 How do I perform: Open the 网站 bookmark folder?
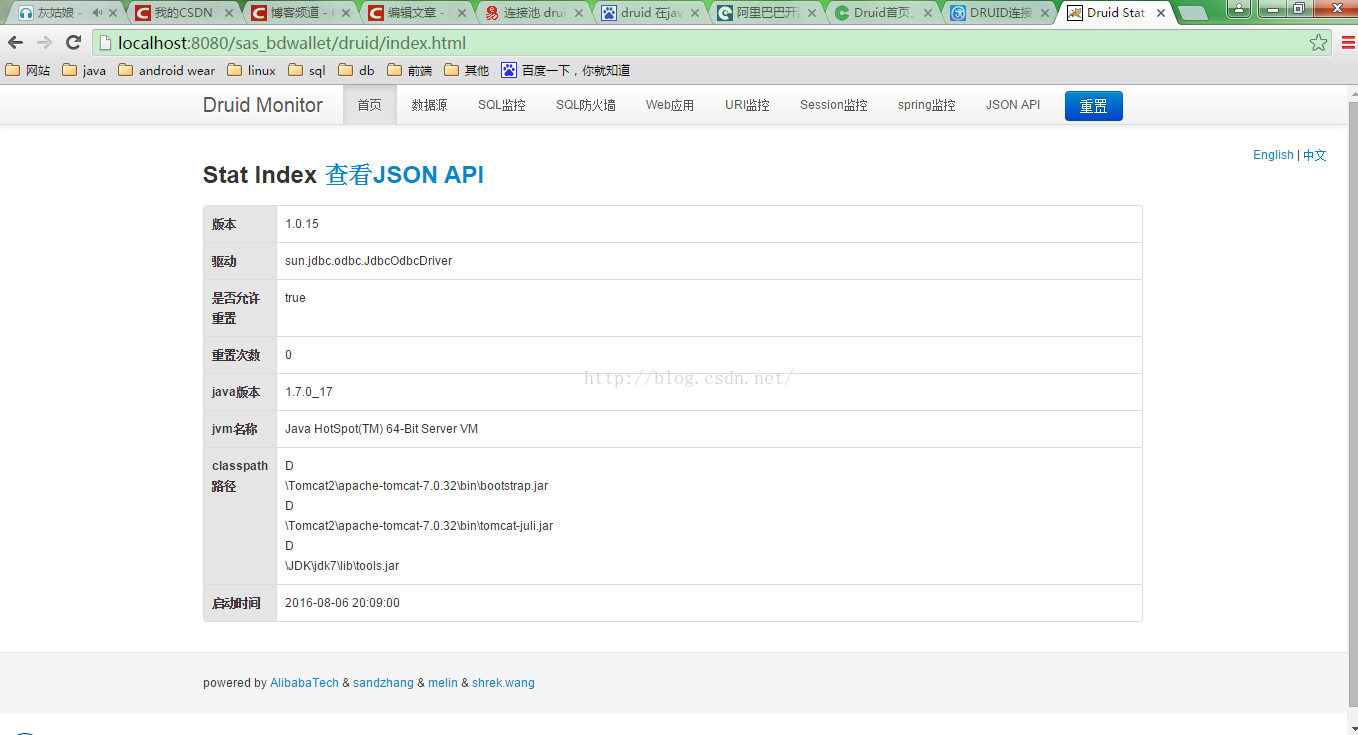[28, 70]
